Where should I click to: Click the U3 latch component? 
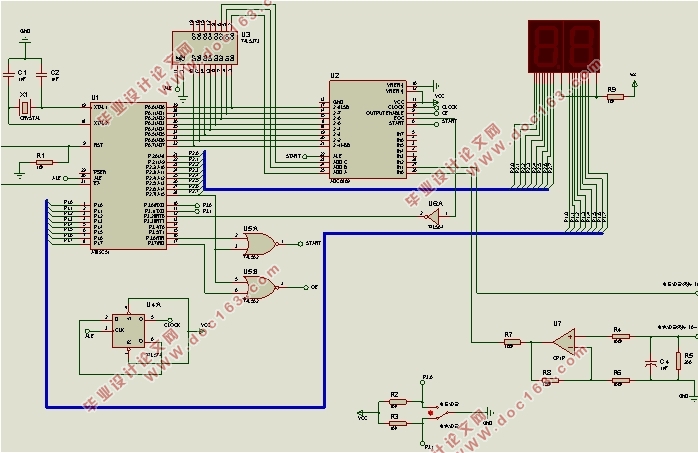pyautogui.click(x=205, y=48)
